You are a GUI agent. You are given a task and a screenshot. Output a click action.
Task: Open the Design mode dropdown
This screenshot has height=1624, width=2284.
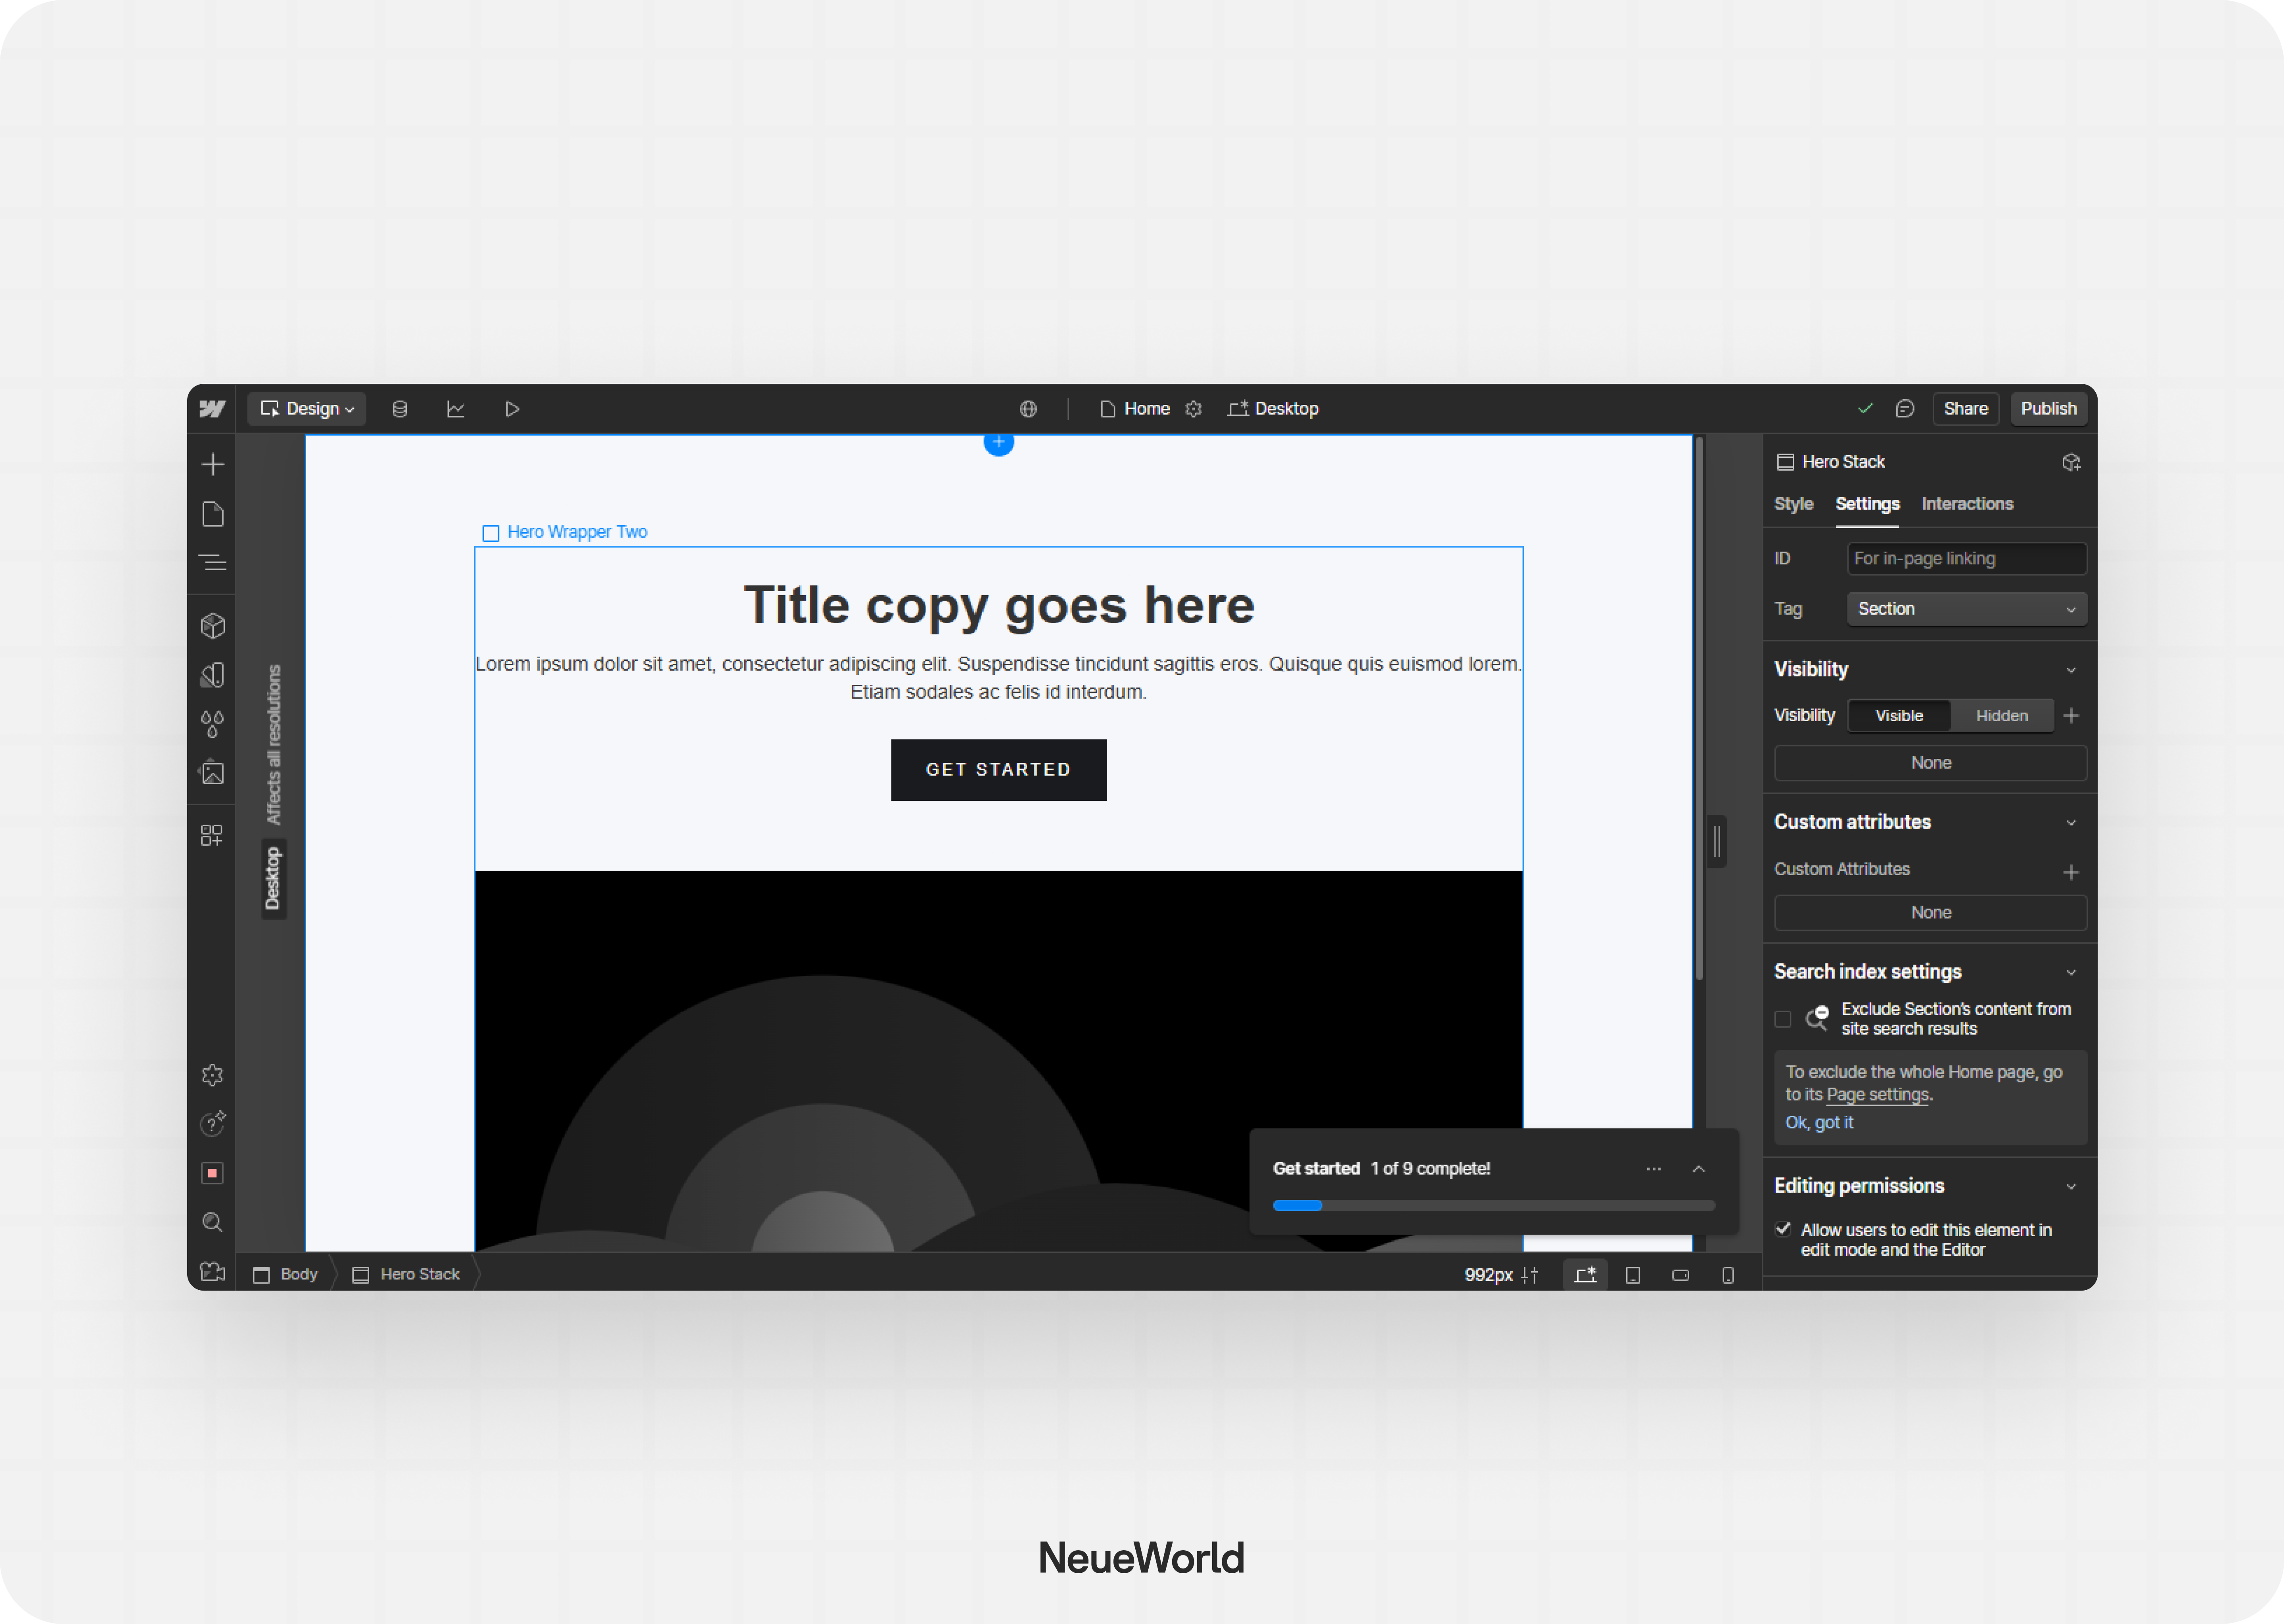pyautogui.click(x=307, y=409)
